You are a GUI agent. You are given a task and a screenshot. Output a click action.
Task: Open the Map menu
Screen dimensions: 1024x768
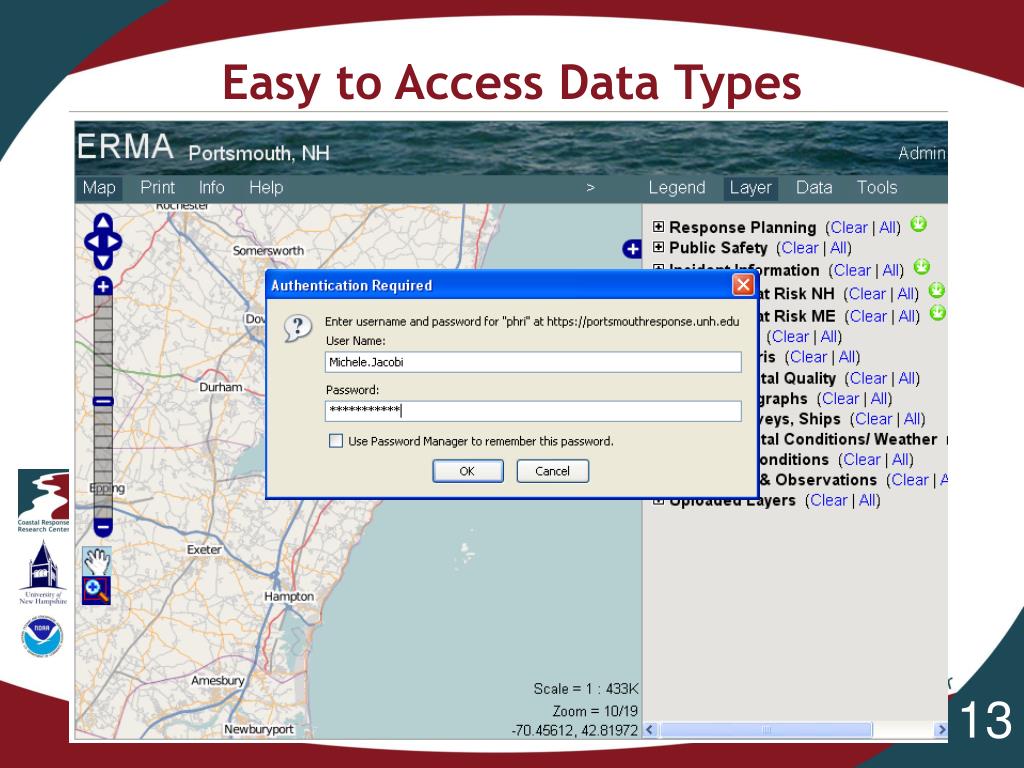pos(99,188)
